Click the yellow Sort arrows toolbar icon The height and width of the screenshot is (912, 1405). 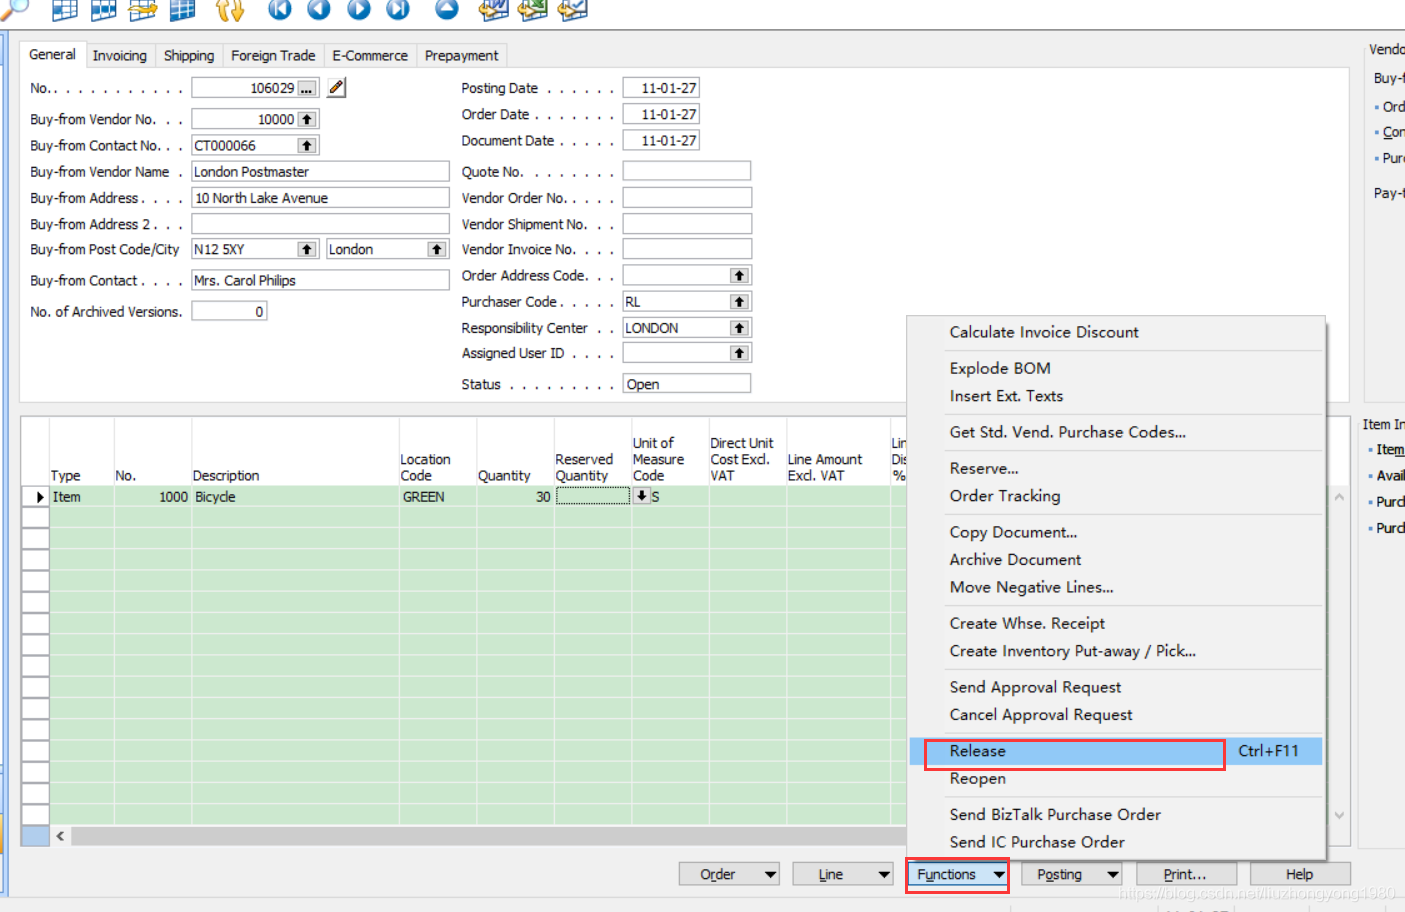(x=230, y=9)
